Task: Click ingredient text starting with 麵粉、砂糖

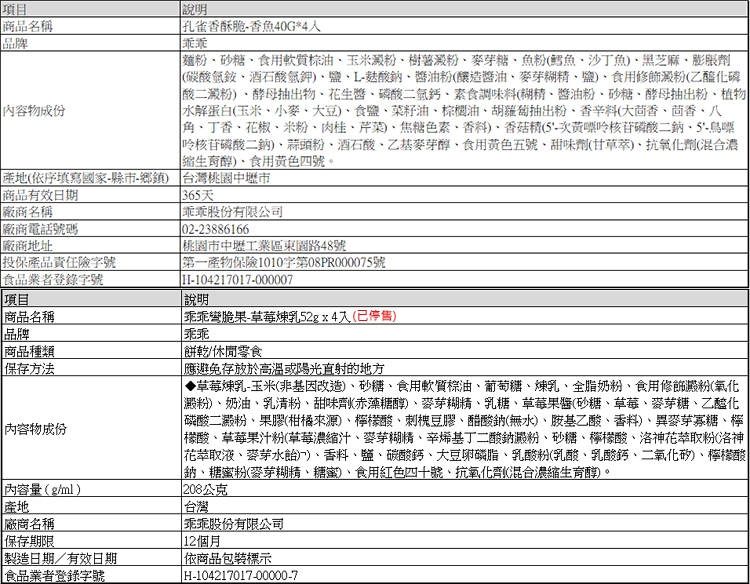Action: (463, 110)
